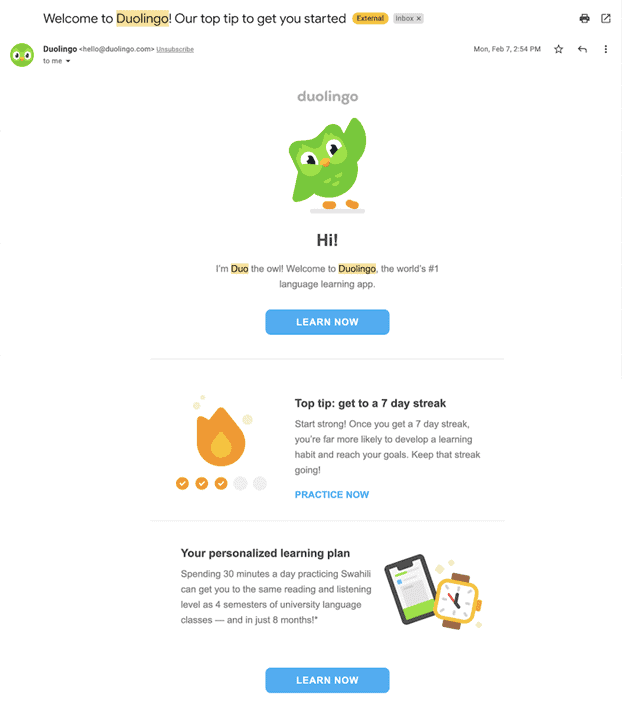Open email in new window icon
624x704 pixels.
pos(606,18)
